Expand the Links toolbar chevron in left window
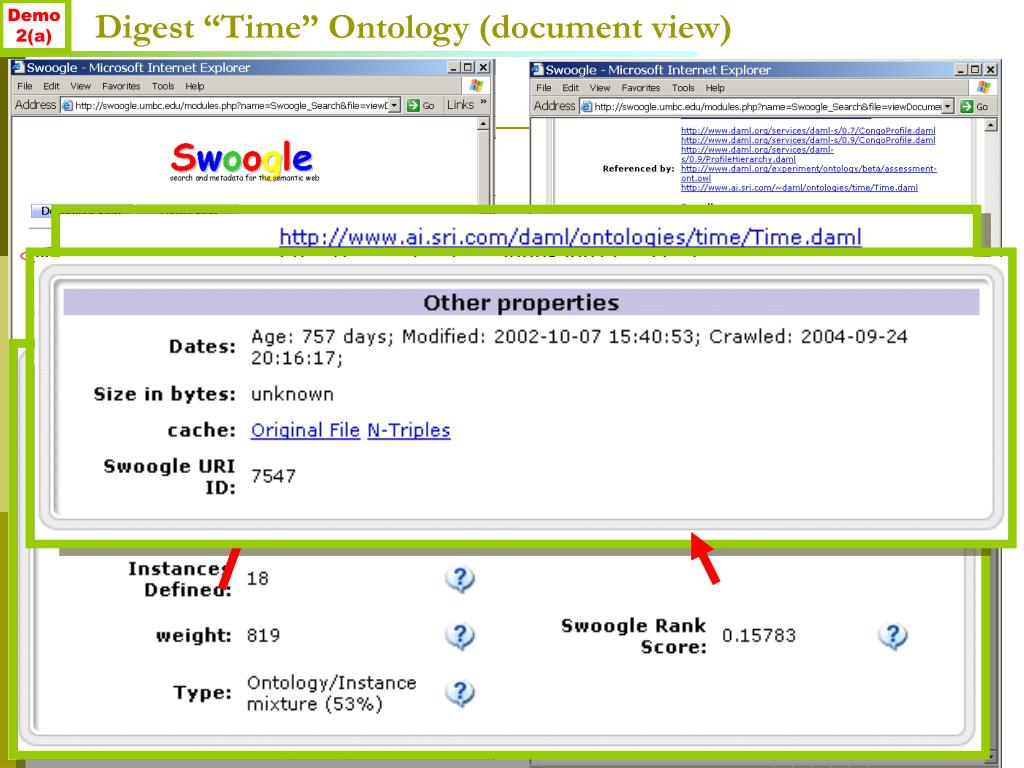The width and height of the screenshot is (1024, 768). 483,103
